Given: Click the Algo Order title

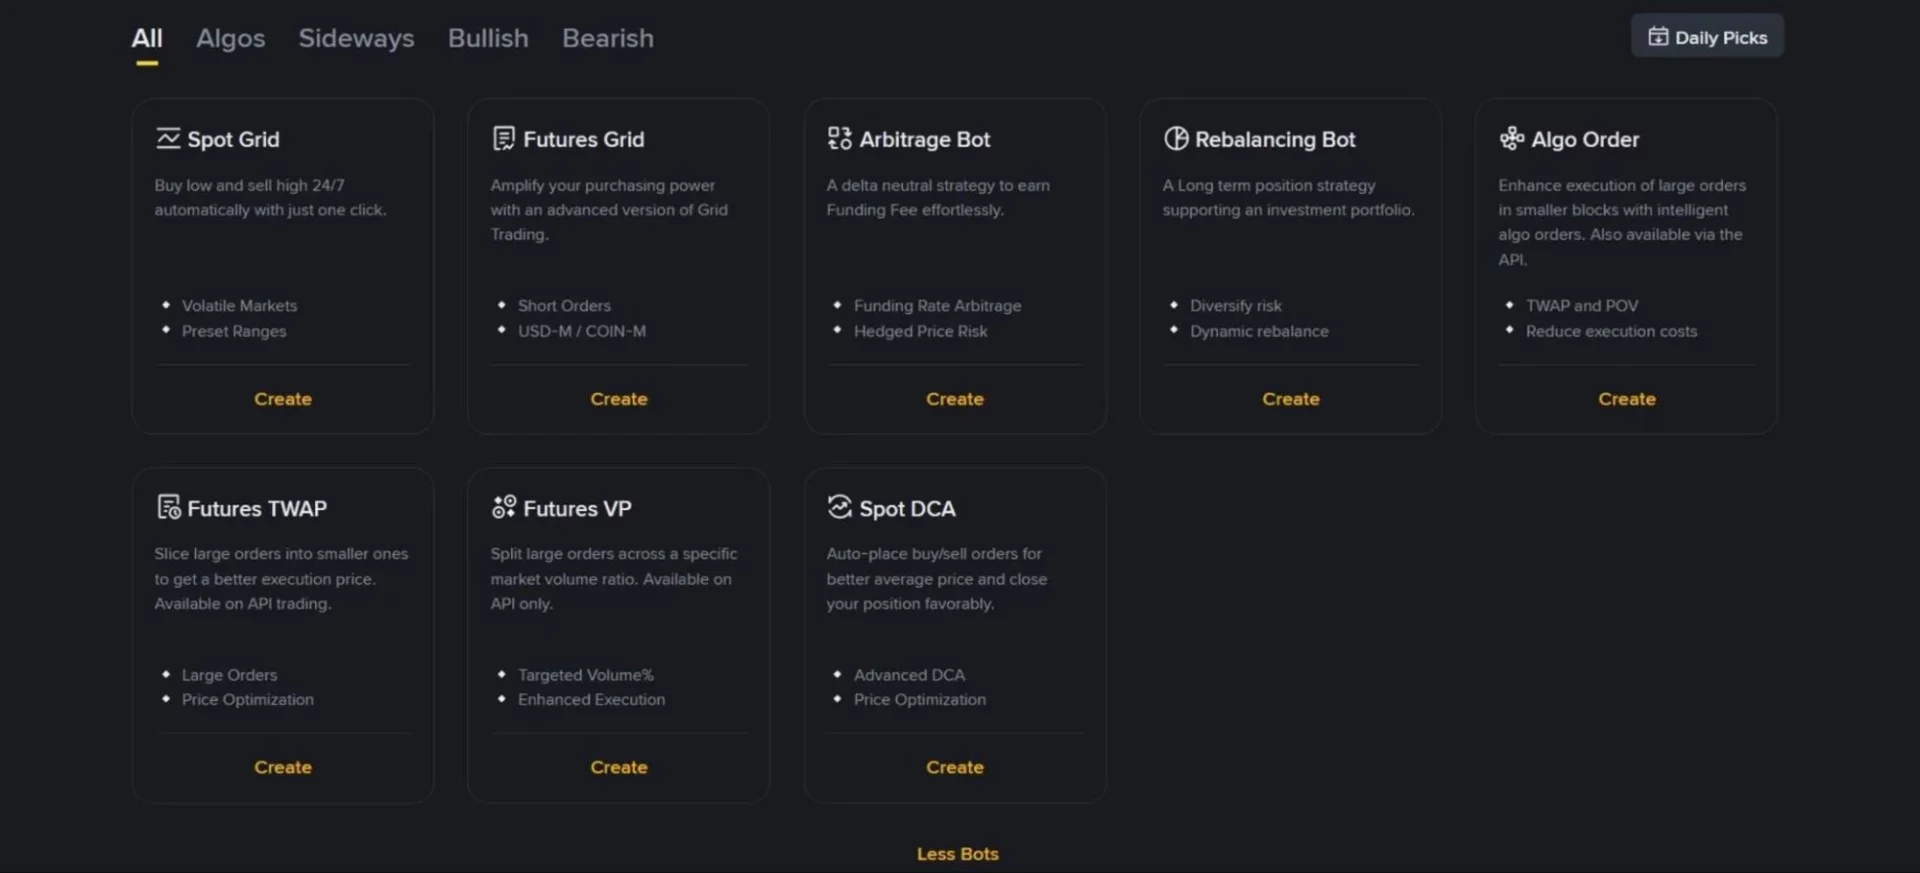Looking at the screenshot, I should click(x=1585, y=139).
